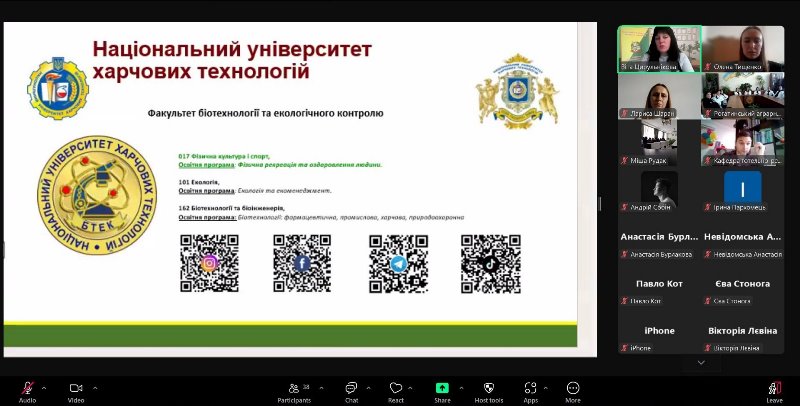The width and height of the screenshot is (800, 406).
Task: Click "Освітня програма" under 101 Екологія
Action: [x=206, y=190]
